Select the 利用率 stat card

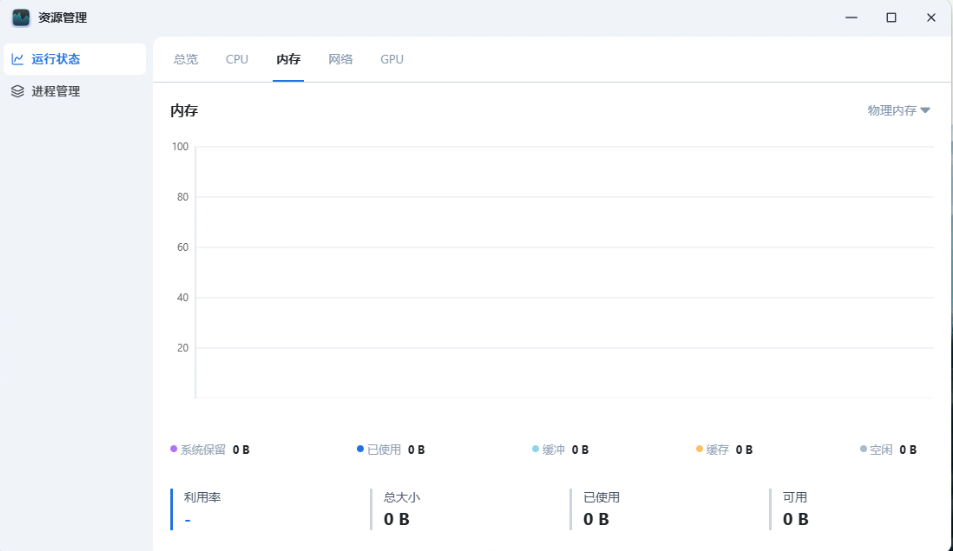pos(260,508)
